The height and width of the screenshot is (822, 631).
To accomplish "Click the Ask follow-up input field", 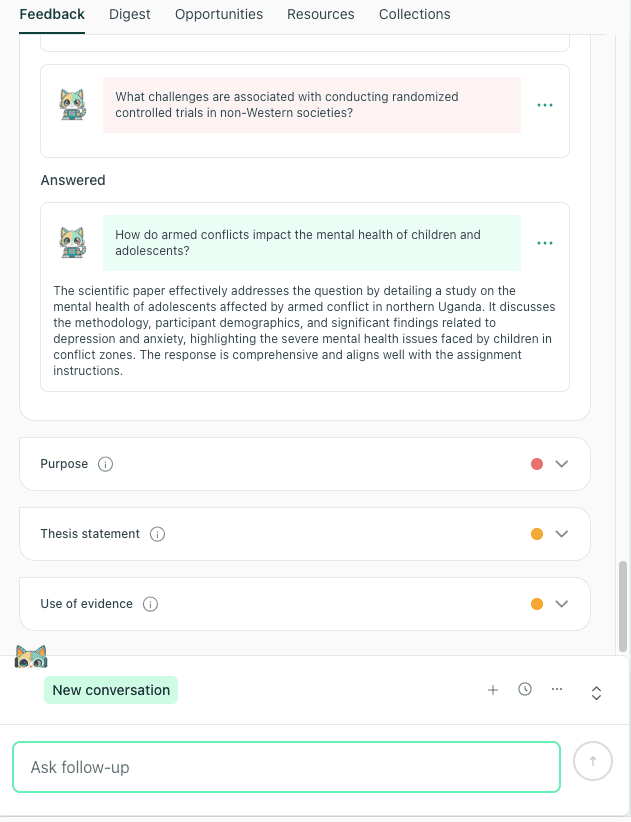I will tap(286, 765).
